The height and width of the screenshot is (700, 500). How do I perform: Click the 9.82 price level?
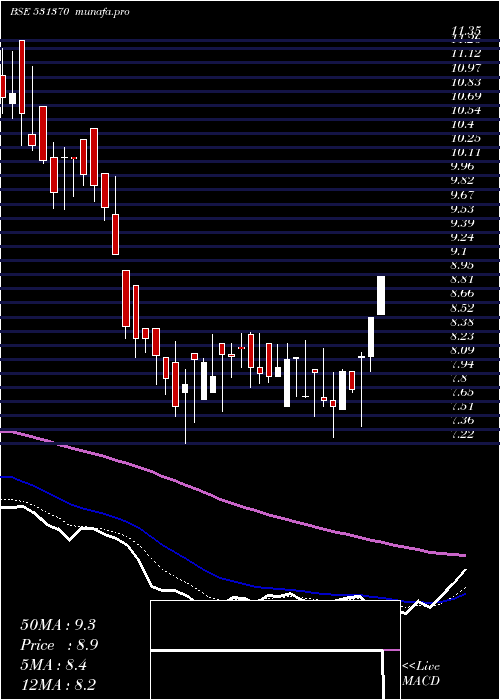462,180
